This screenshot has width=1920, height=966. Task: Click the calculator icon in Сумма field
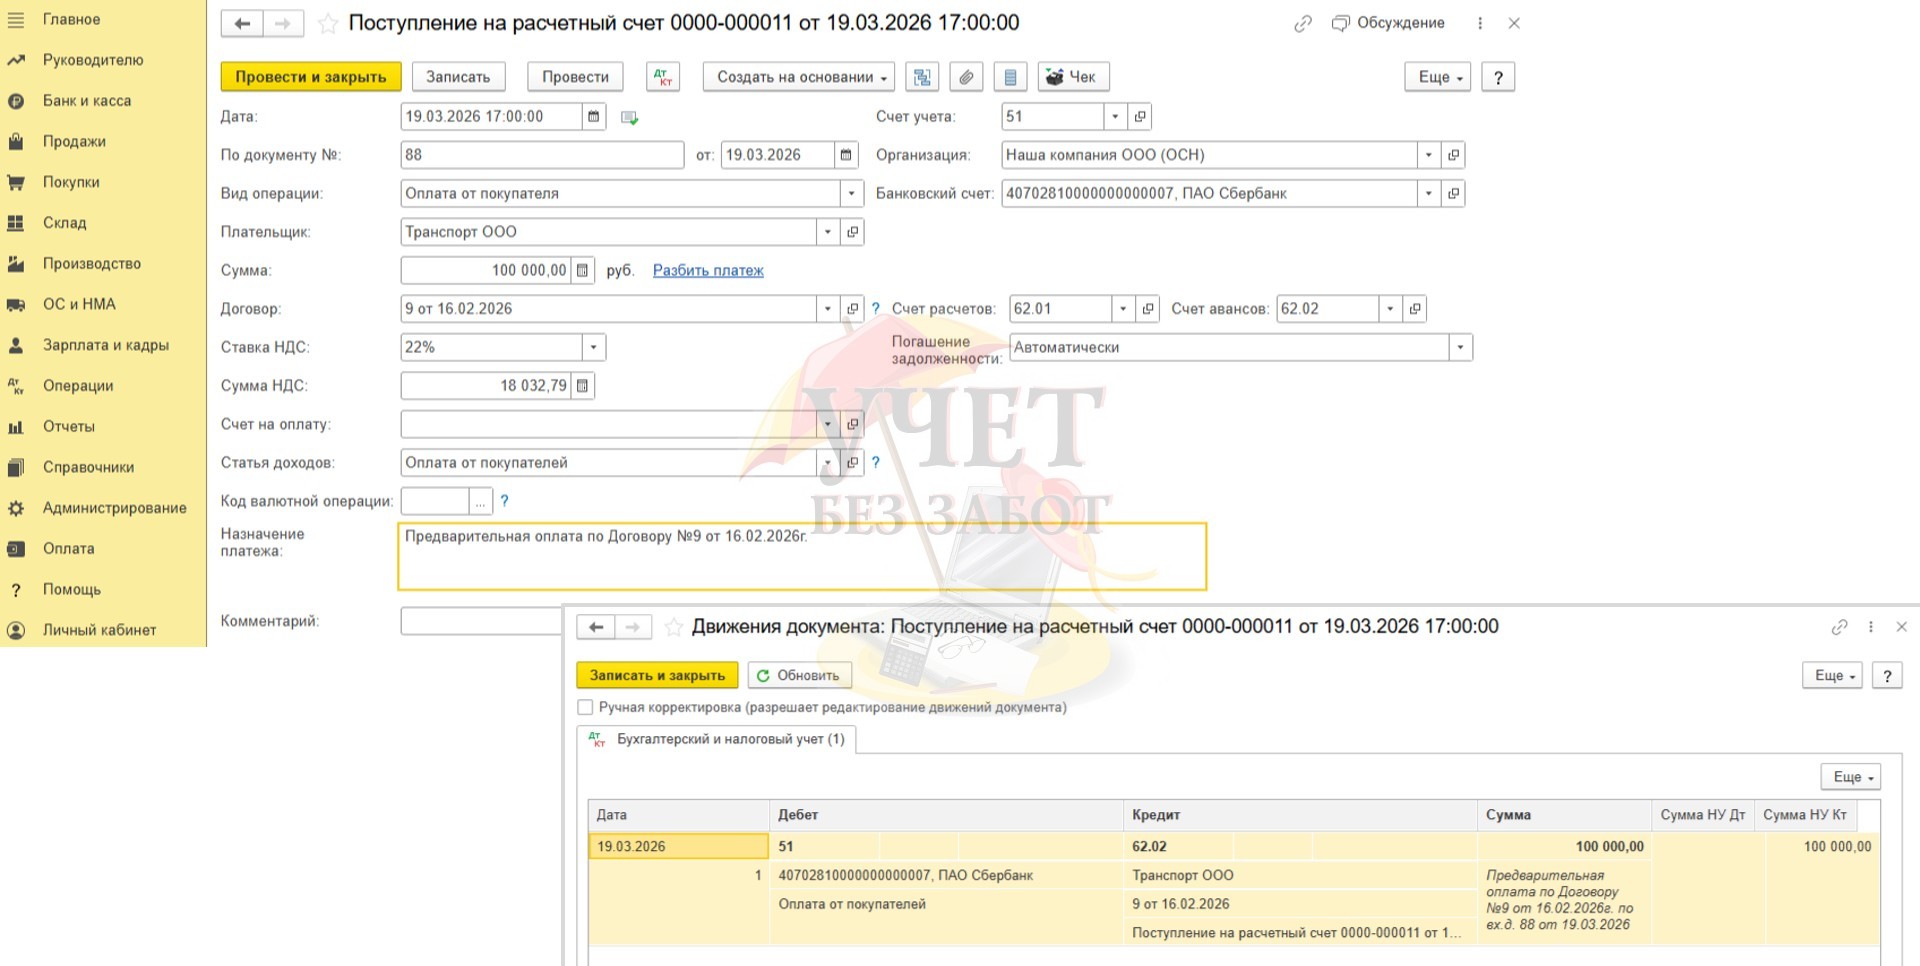(x=582, y=271)
